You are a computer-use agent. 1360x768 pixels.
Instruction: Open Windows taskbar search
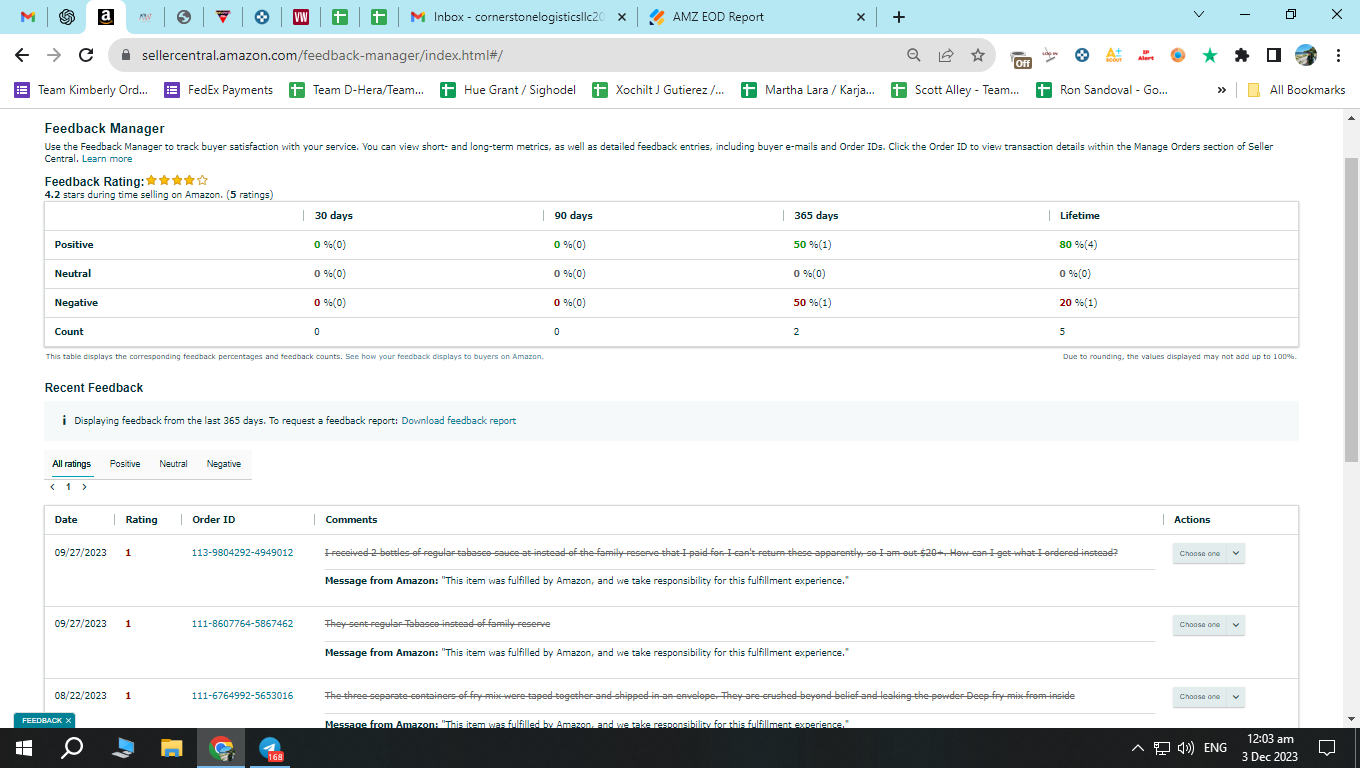pyautogui.click(x=72, y=748)
